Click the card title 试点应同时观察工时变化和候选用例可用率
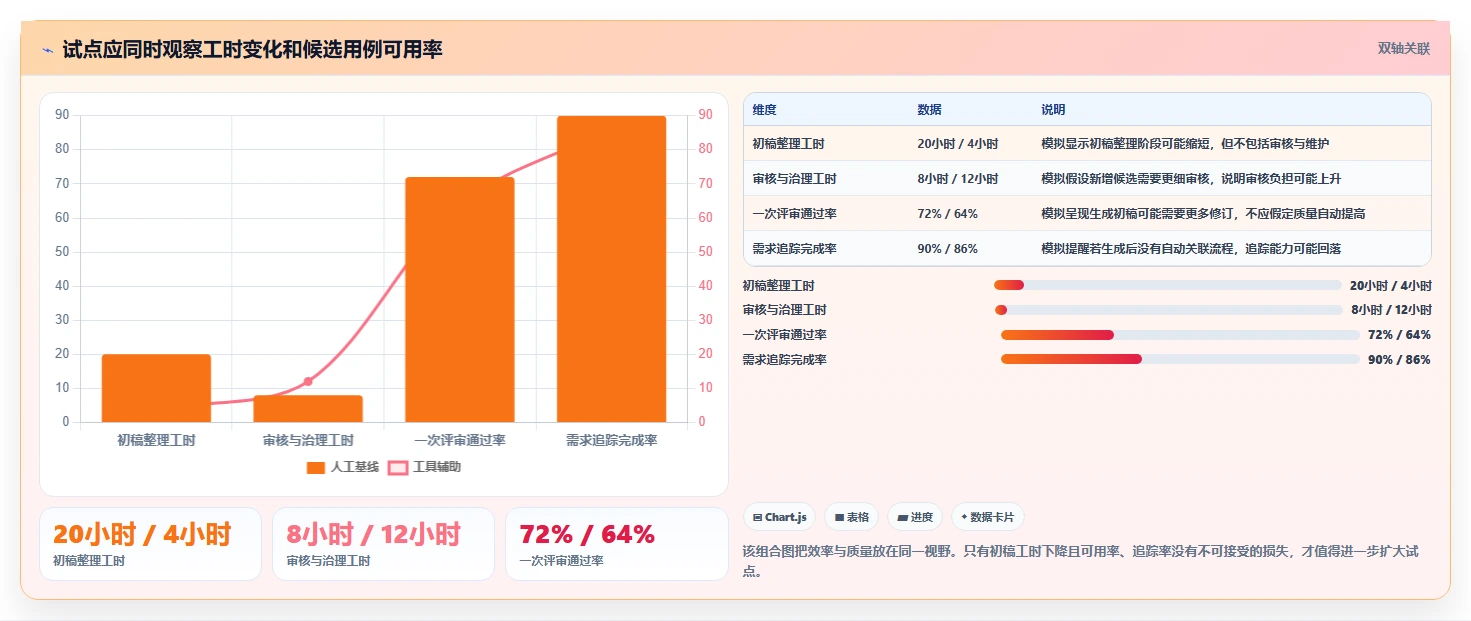Image resolution: width=1471 pixels, height=621 pixels. pos(253,49)
